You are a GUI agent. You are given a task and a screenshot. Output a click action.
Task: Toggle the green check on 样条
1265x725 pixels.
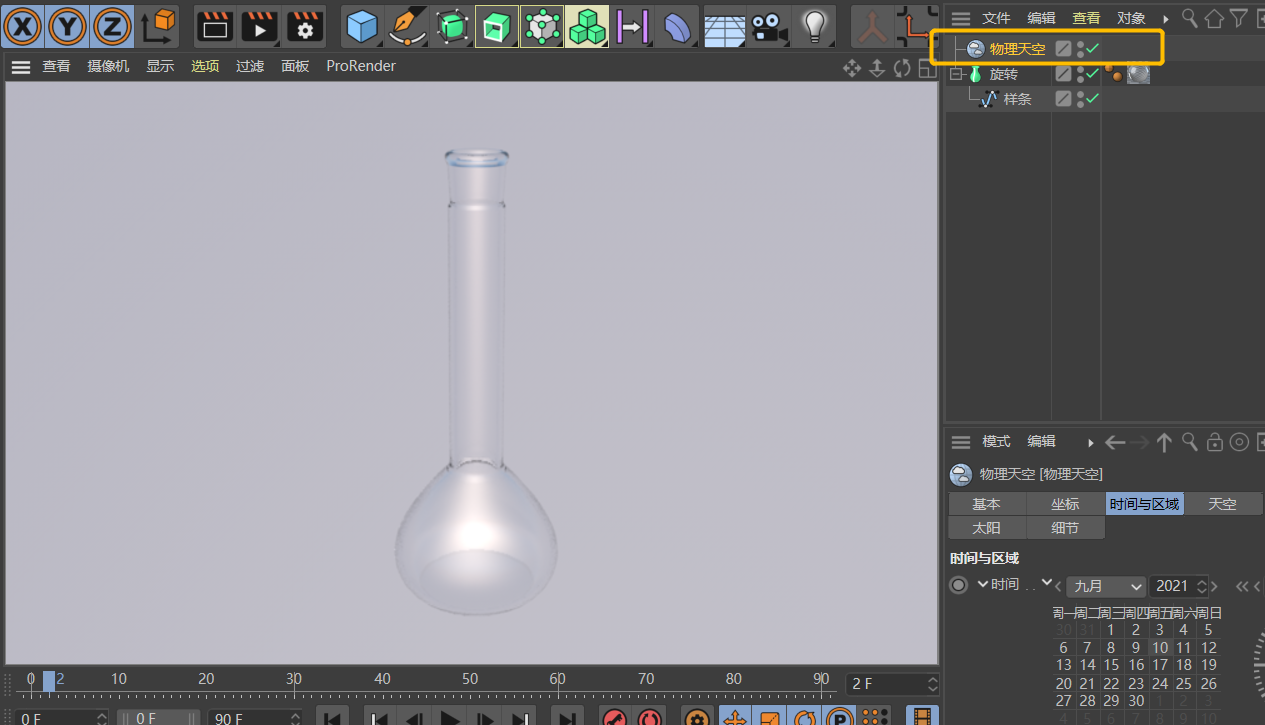(x=1093, y=99)
